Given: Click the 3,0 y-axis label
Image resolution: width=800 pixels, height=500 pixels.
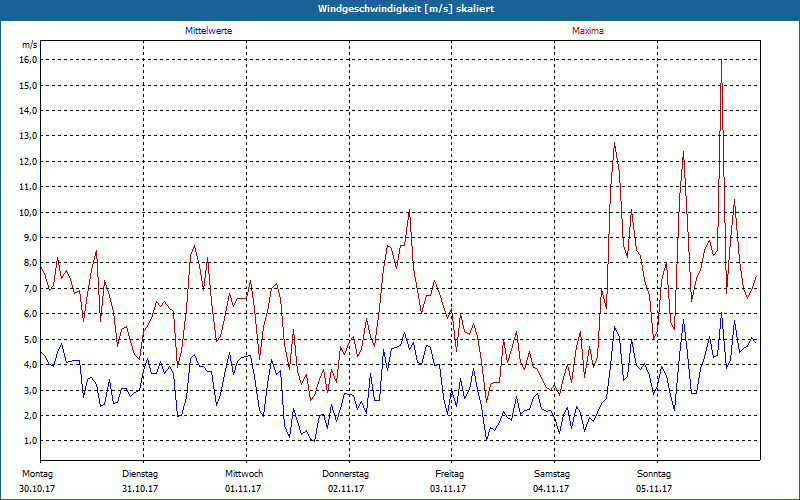Looking at the screenshot, I should (31, 390).
